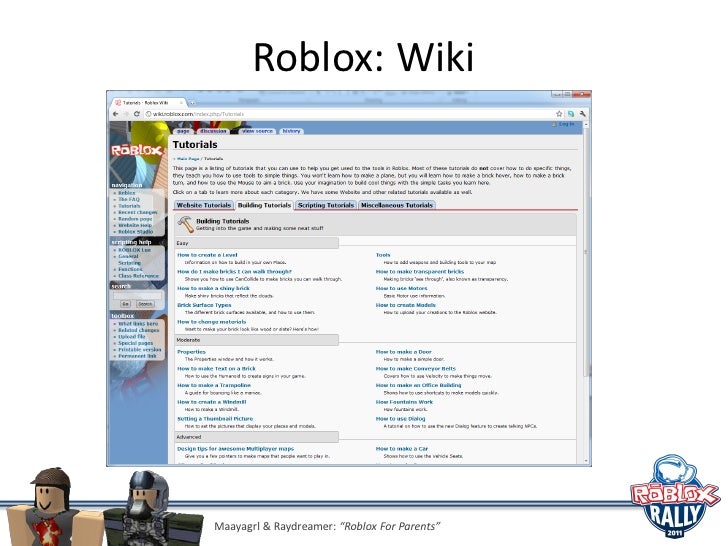Open a new browser tab

[x=192, y=103]
